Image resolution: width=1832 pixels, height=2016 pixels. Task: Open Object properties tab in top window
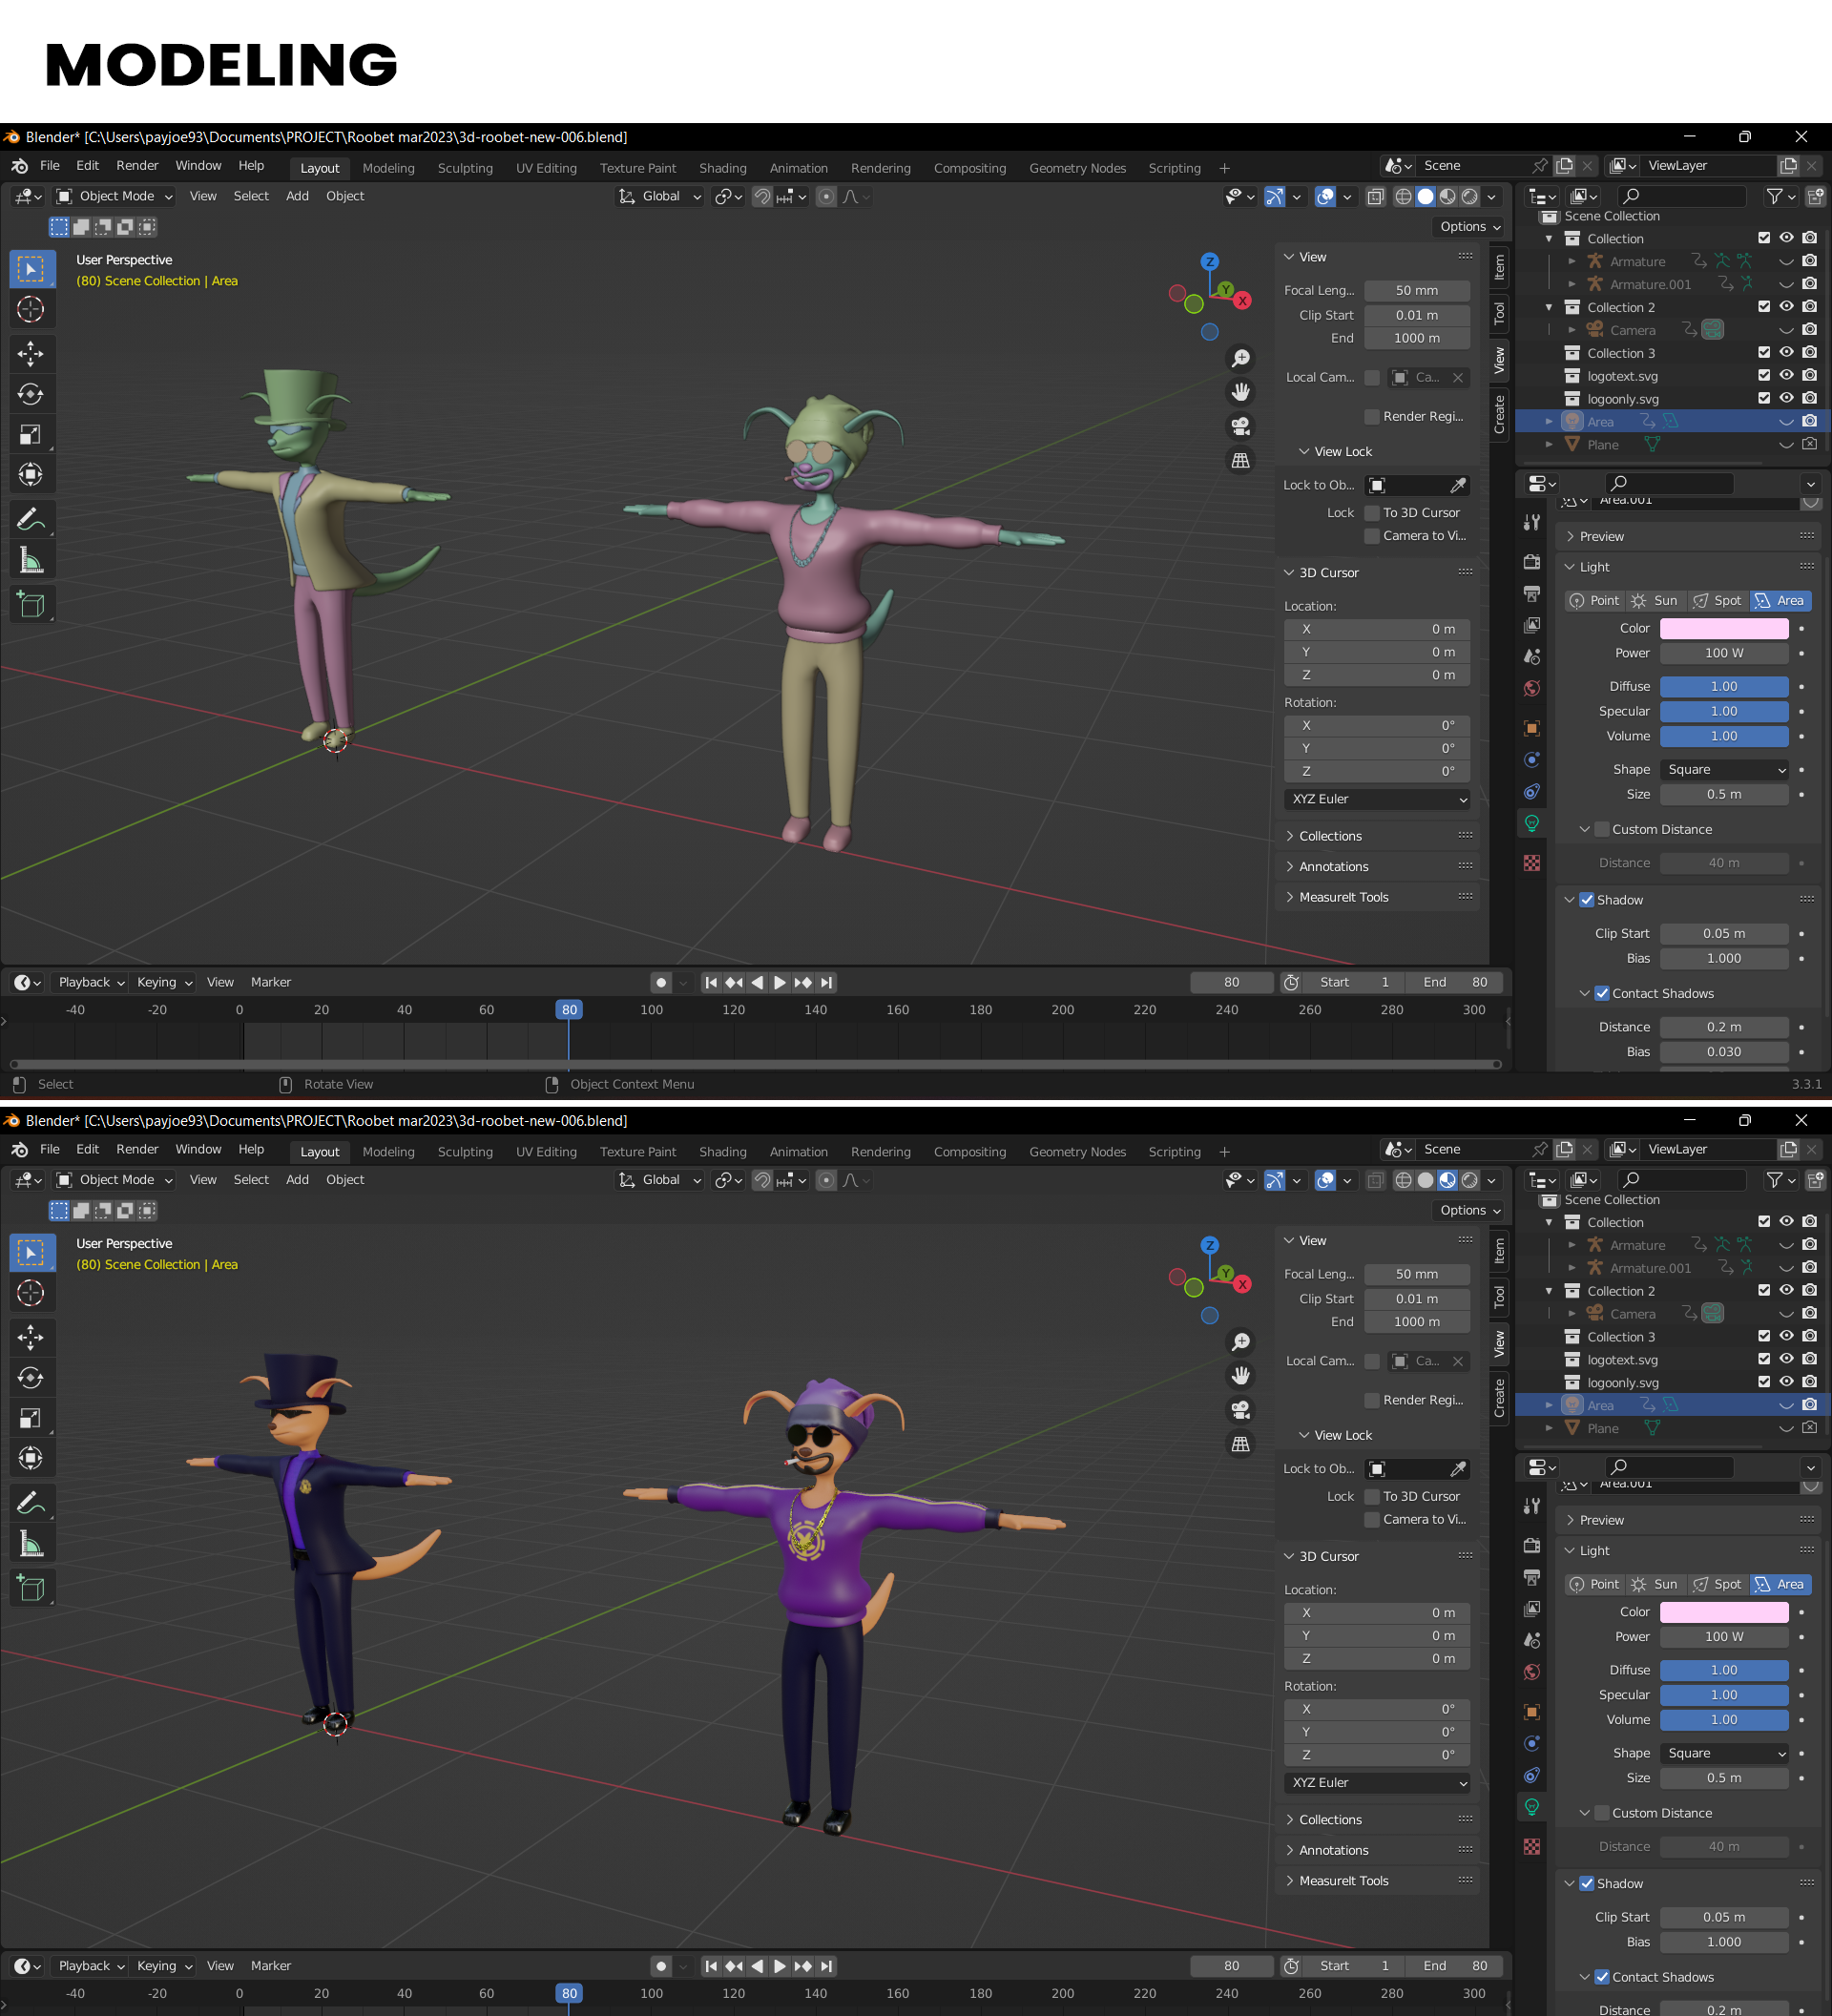[1532, 728]
